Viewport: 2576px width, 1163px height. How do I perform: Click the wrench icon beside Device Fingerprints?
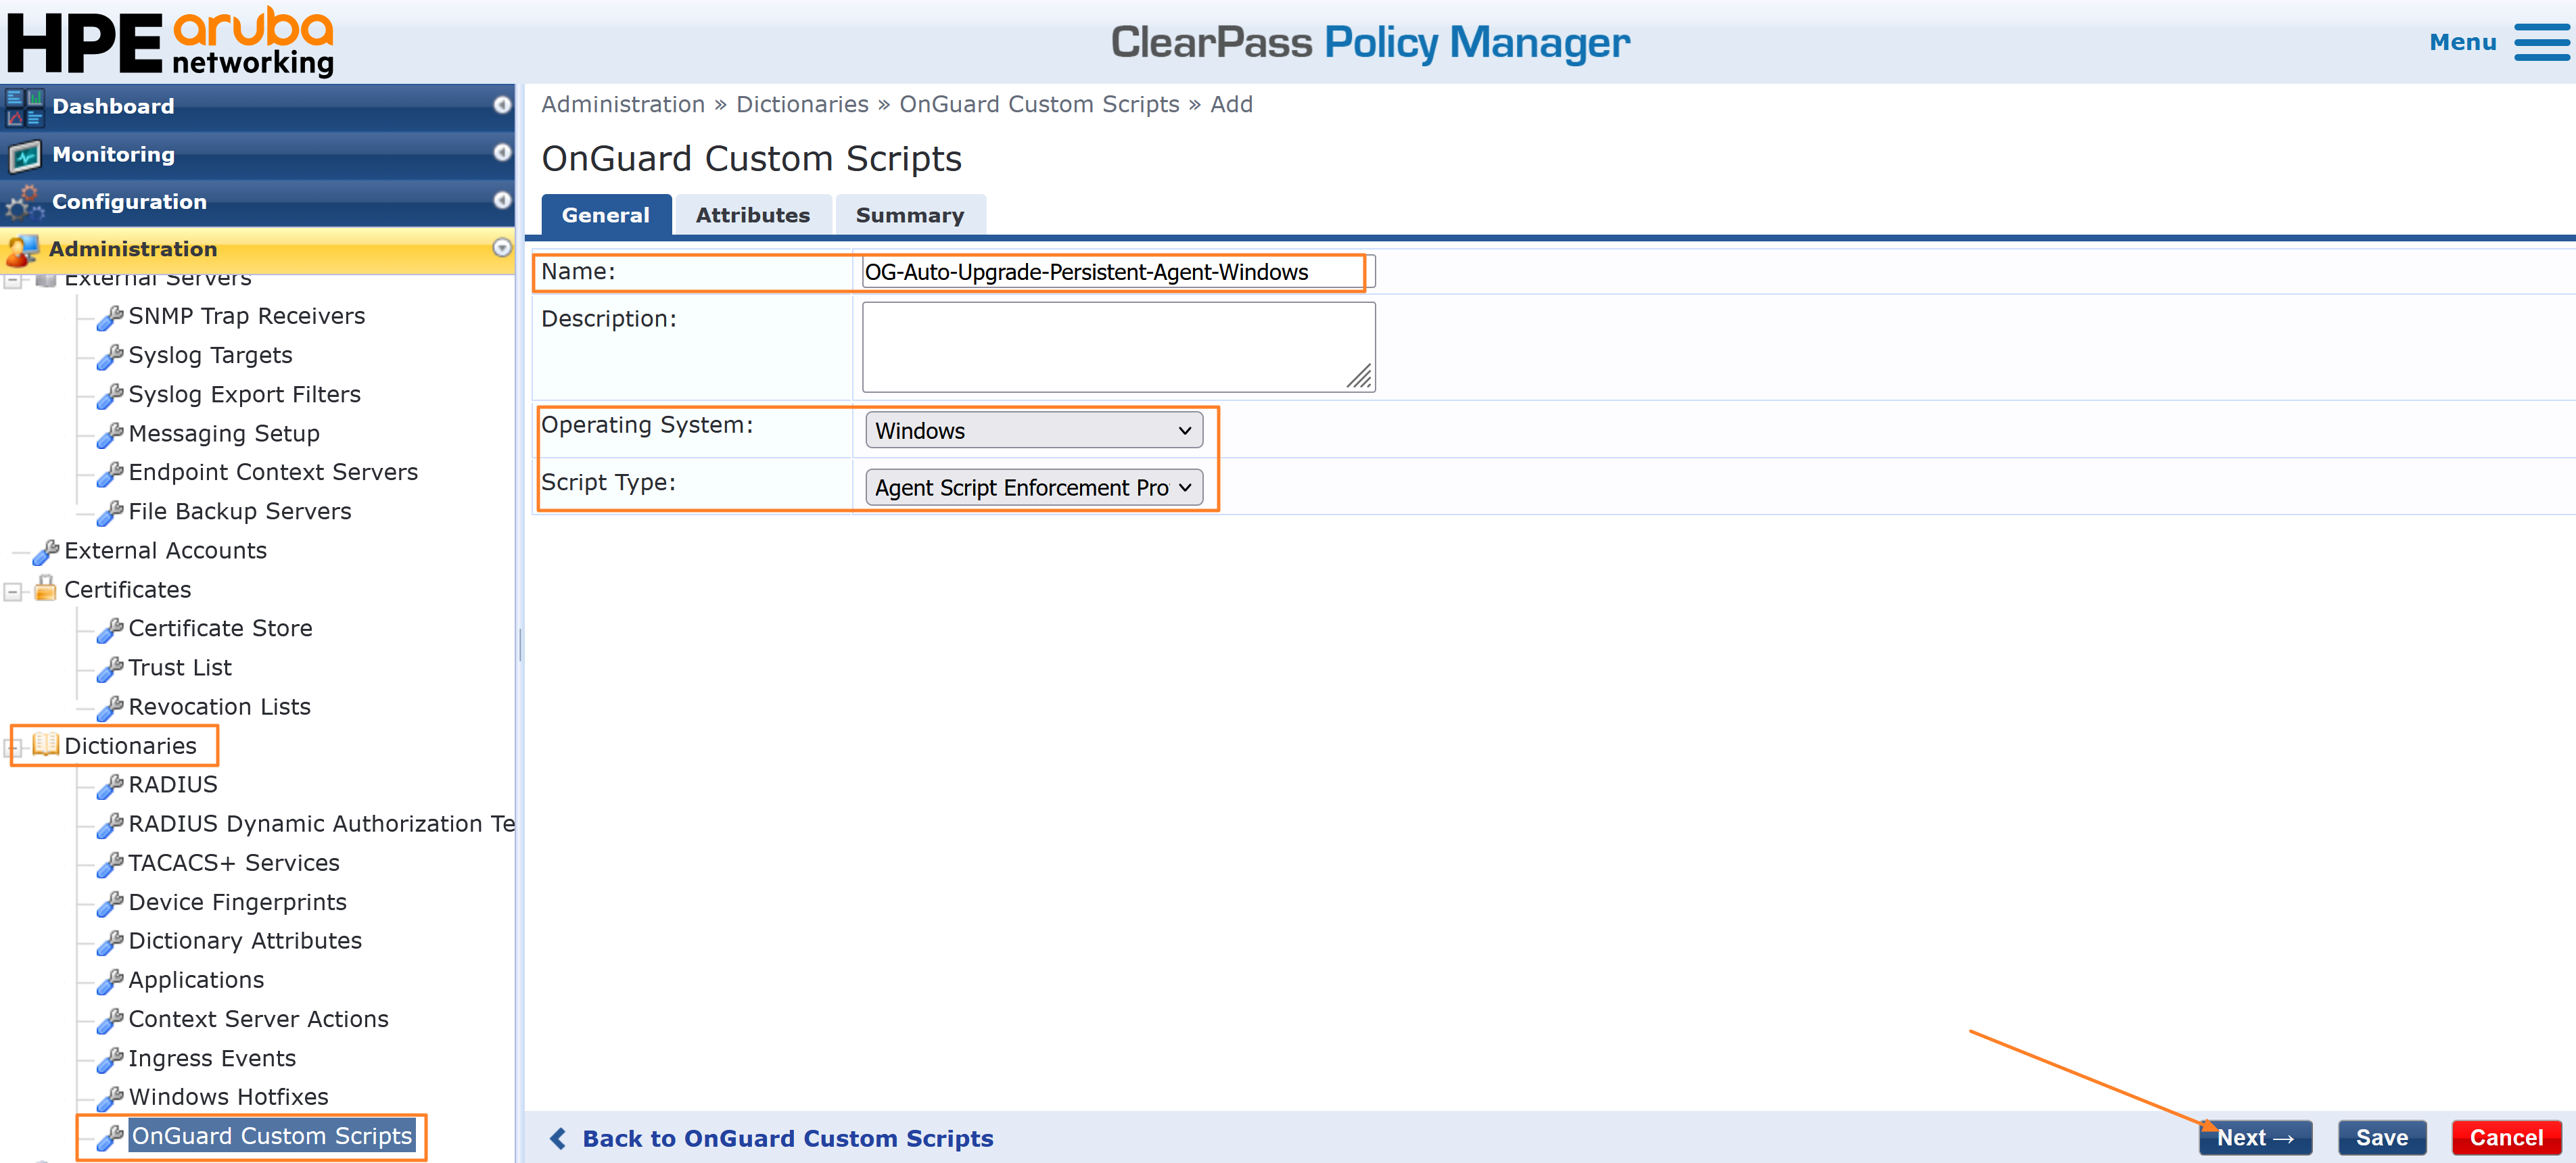click(x=109, y=904)
